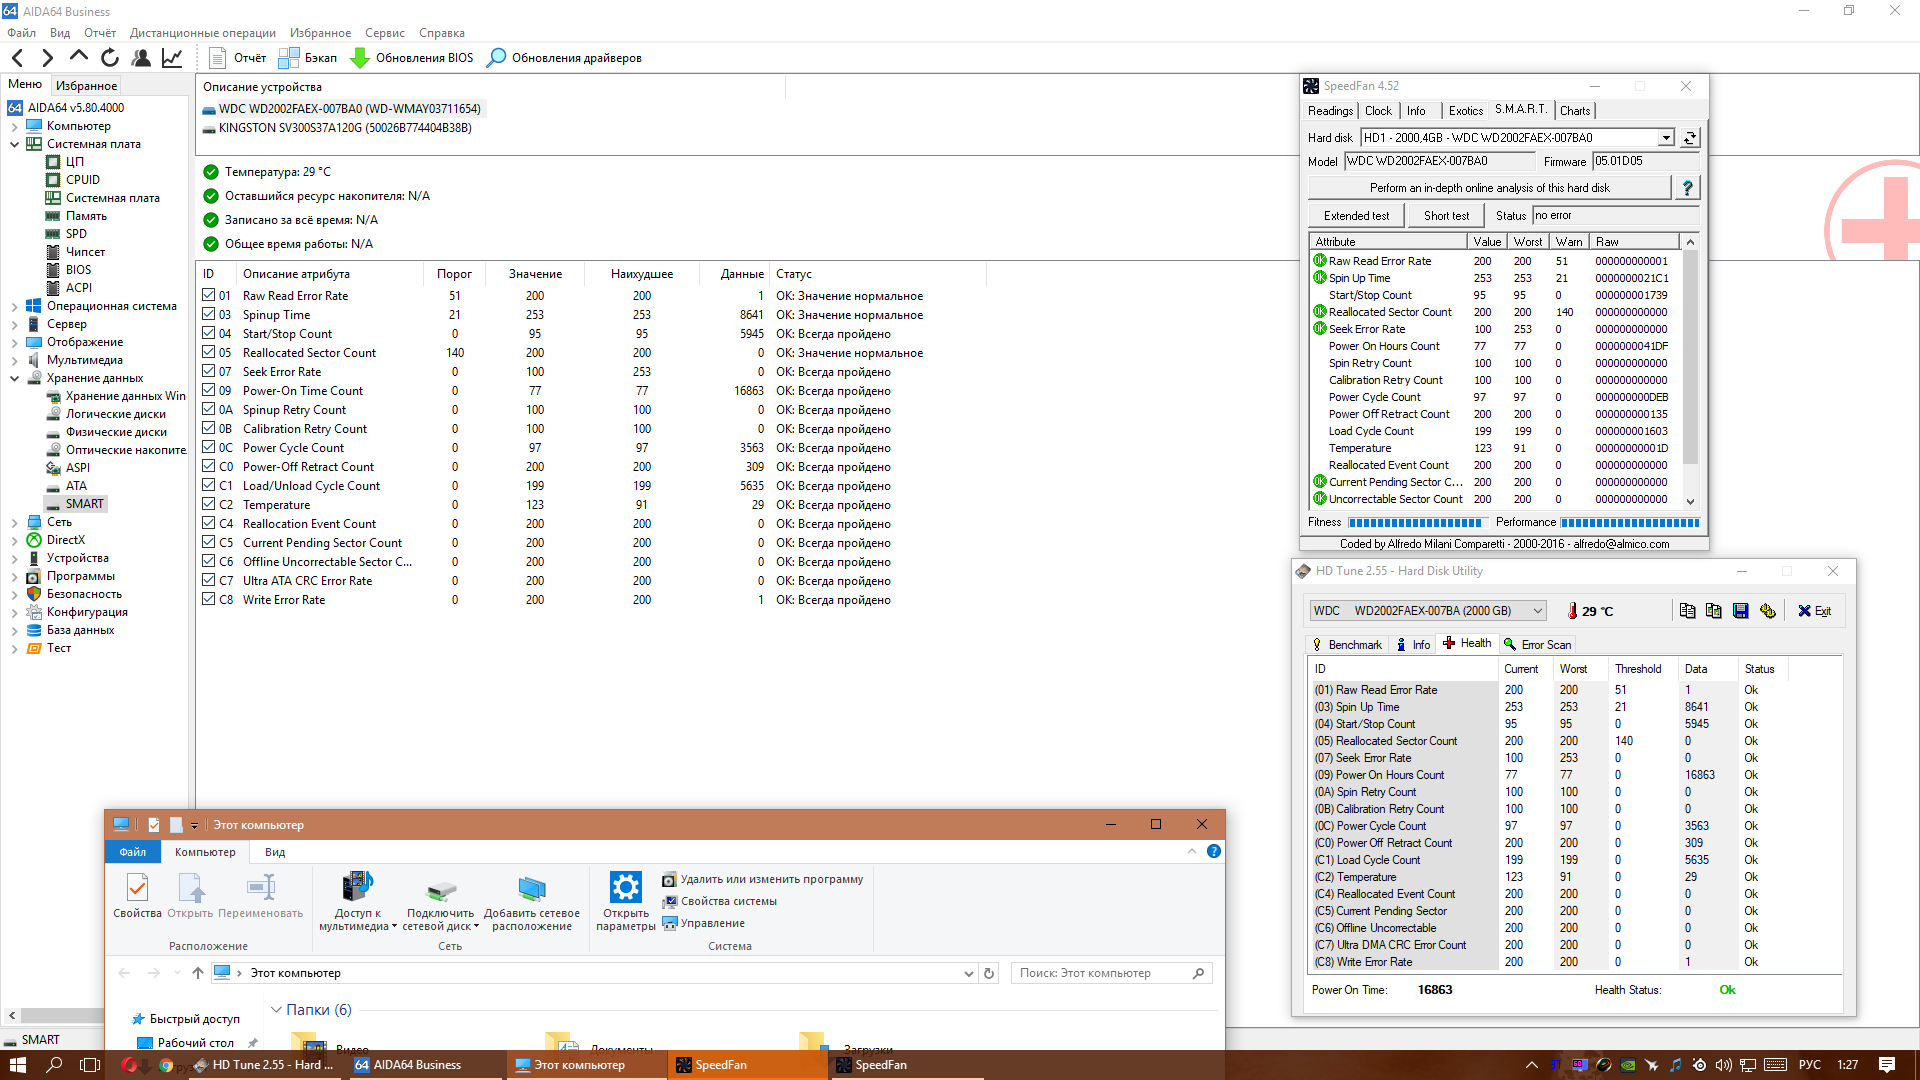
Task: Open the AIDA64 graph chart icon
Action: coord(172,58)
